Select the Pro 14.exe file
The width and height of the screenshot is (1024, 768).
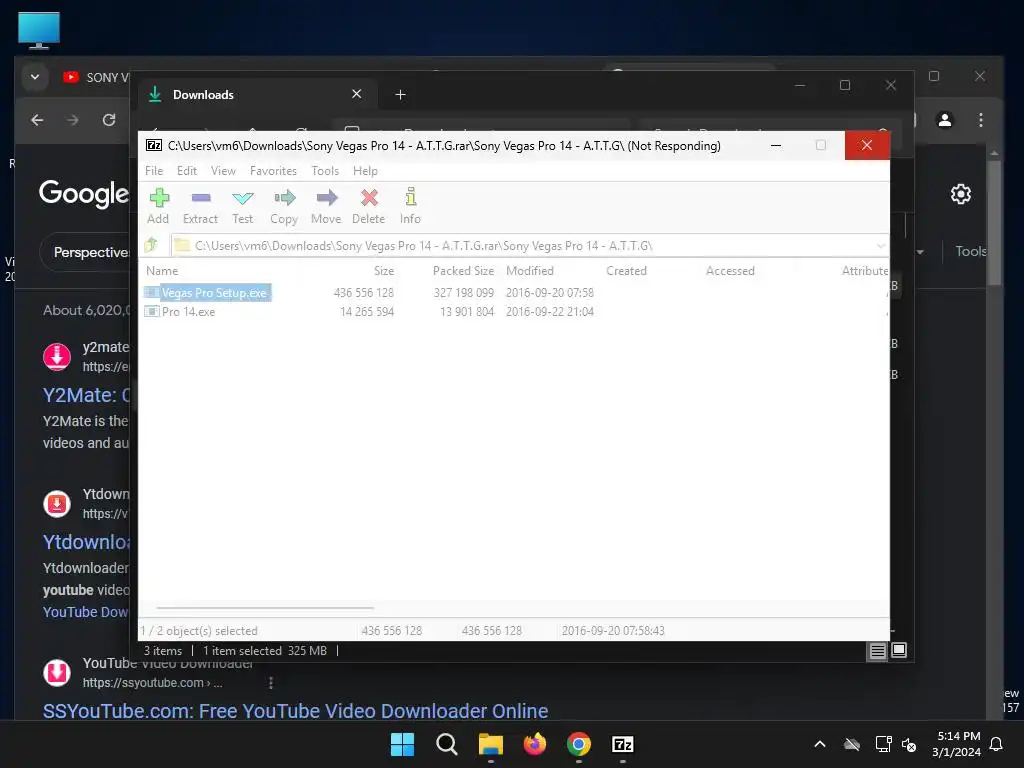188,312
